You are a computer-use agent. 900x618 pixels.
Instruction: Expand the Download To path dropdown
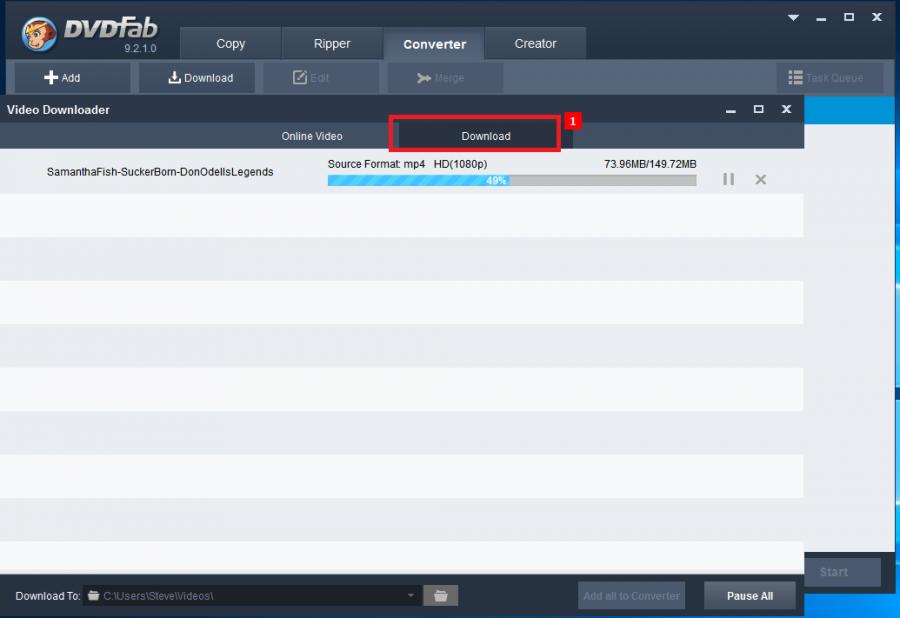click(410, 596)
